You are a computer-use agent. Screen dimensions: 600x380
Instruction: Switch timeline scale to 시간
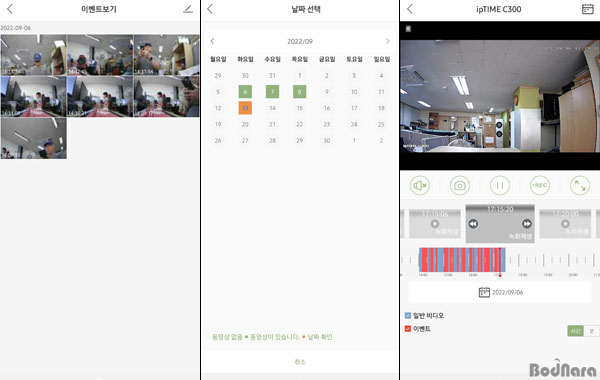[575, 331]
